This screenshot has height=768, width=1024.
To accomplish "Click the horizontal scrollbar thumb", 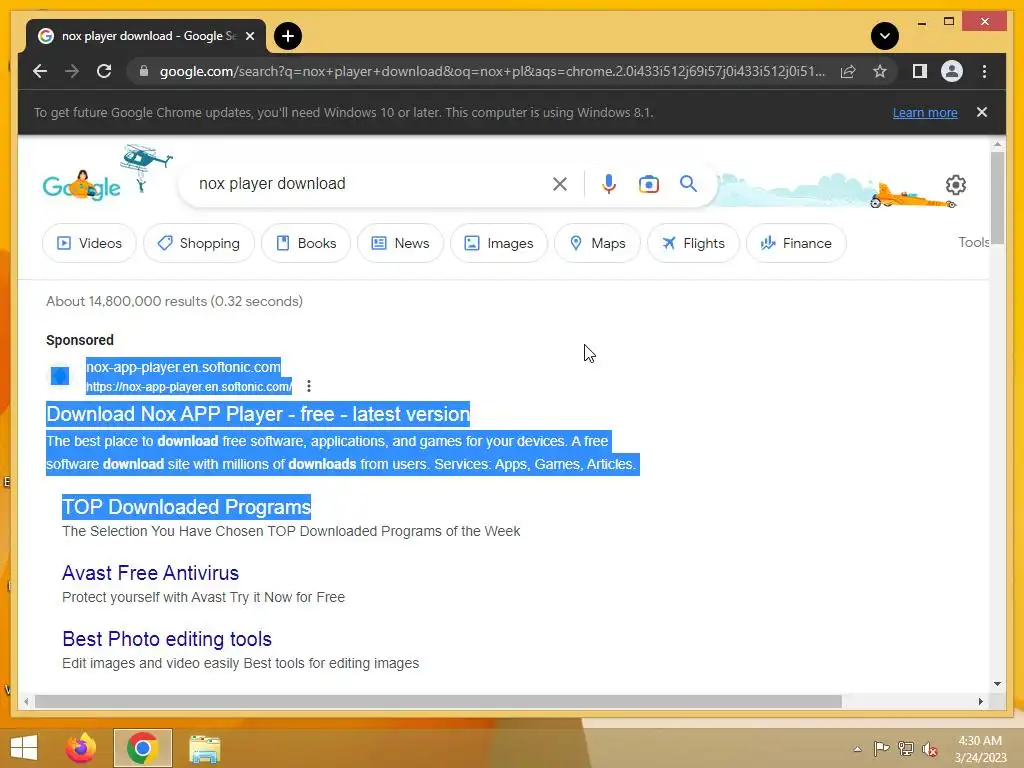I will point(438,701).
